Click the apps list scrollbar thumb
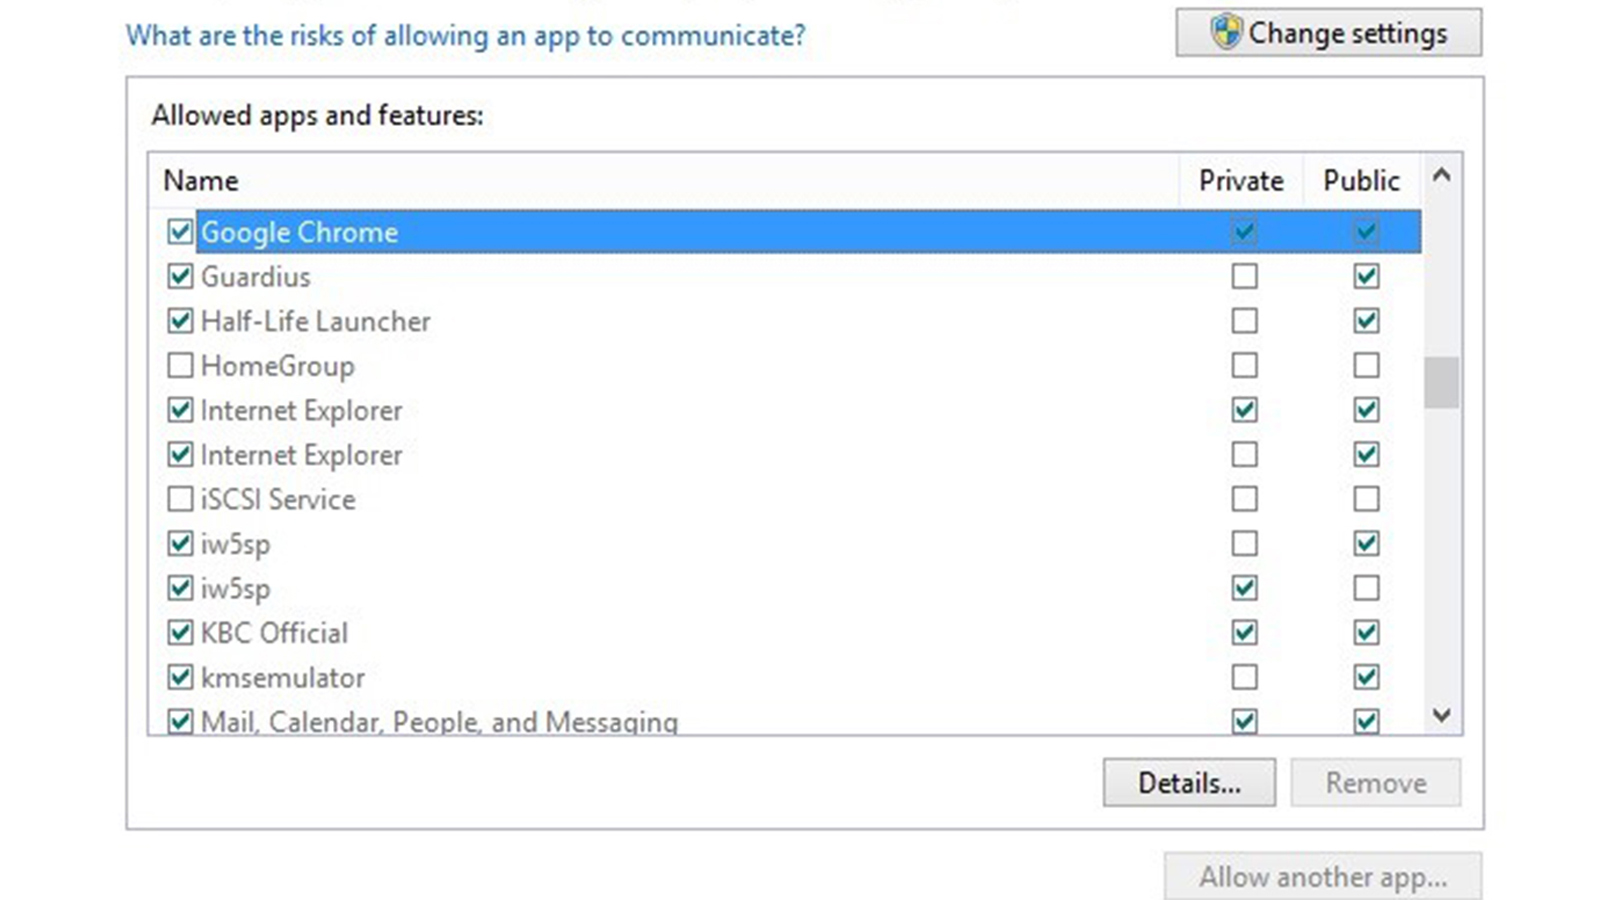The width and height of the screenshot is (1600, 900). pos(1441,382)
